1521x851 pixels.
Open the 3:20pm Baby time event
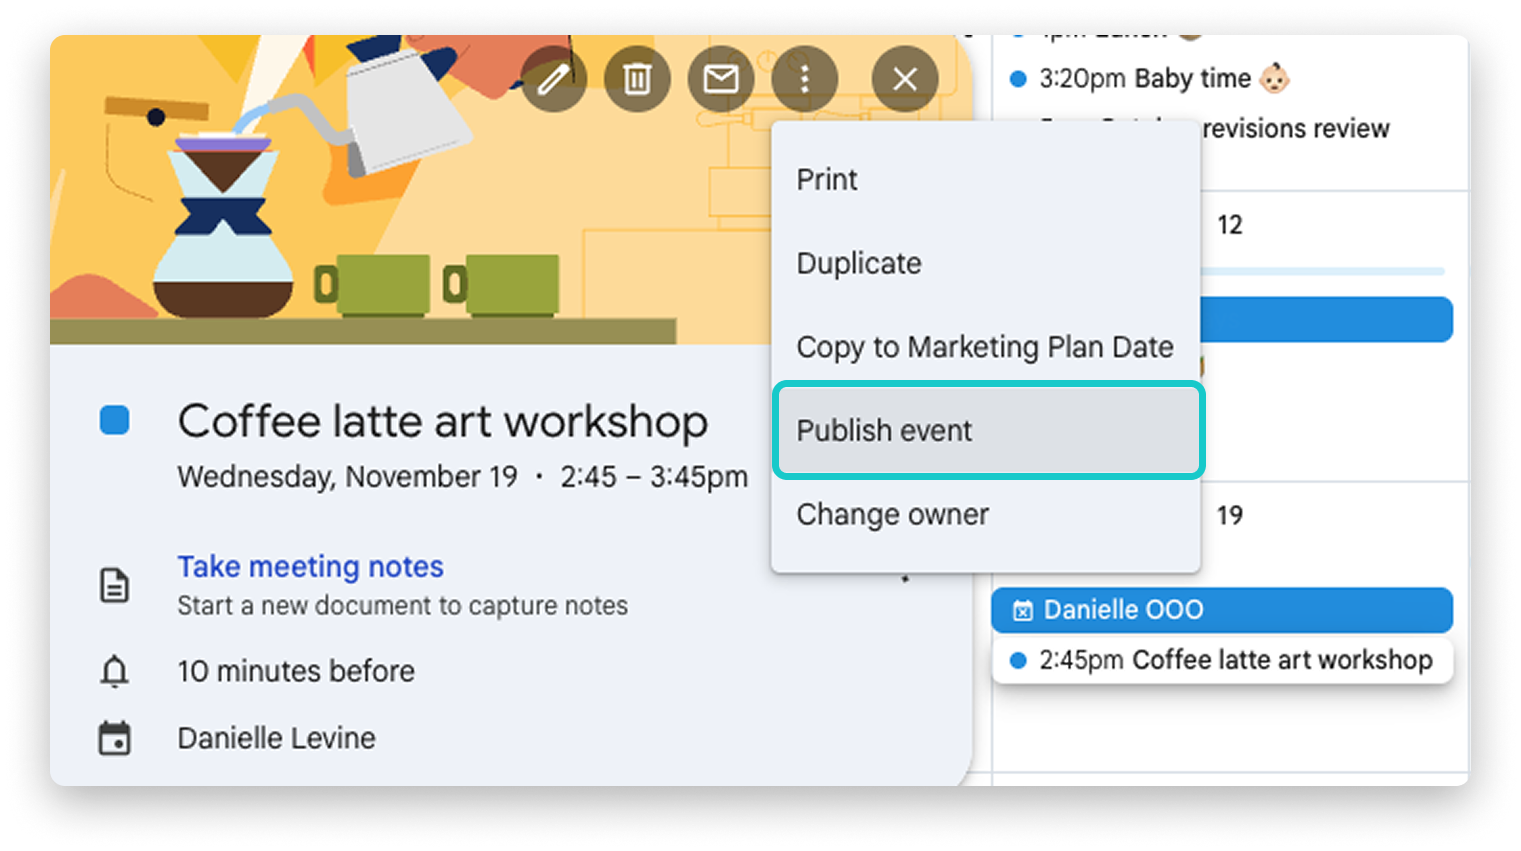coord(1150,79)
